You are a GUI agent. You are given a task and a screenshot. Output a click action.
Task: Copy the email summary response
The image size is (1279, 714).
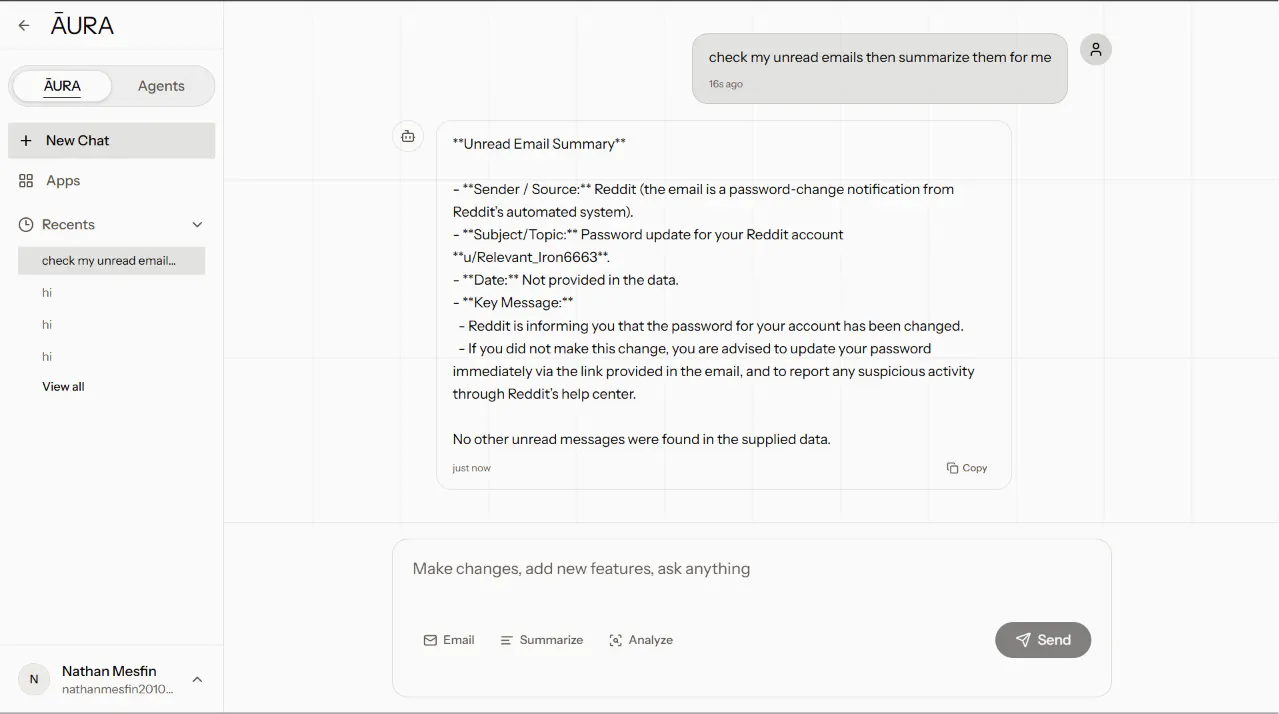(x=967, y=468)
